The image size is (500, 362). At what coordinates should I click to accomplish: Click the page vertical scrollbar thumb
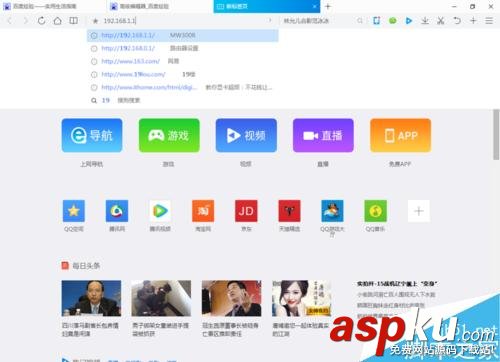click(496, 135)
